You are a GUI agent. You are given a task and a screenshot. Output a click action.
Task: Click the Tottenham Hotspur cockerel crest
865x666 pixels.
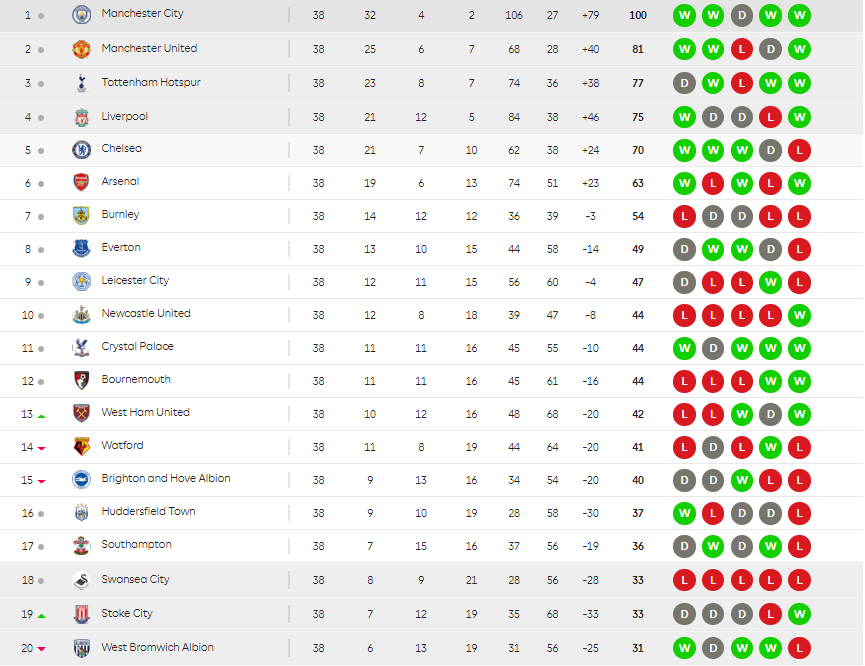[x=82, y=83]
